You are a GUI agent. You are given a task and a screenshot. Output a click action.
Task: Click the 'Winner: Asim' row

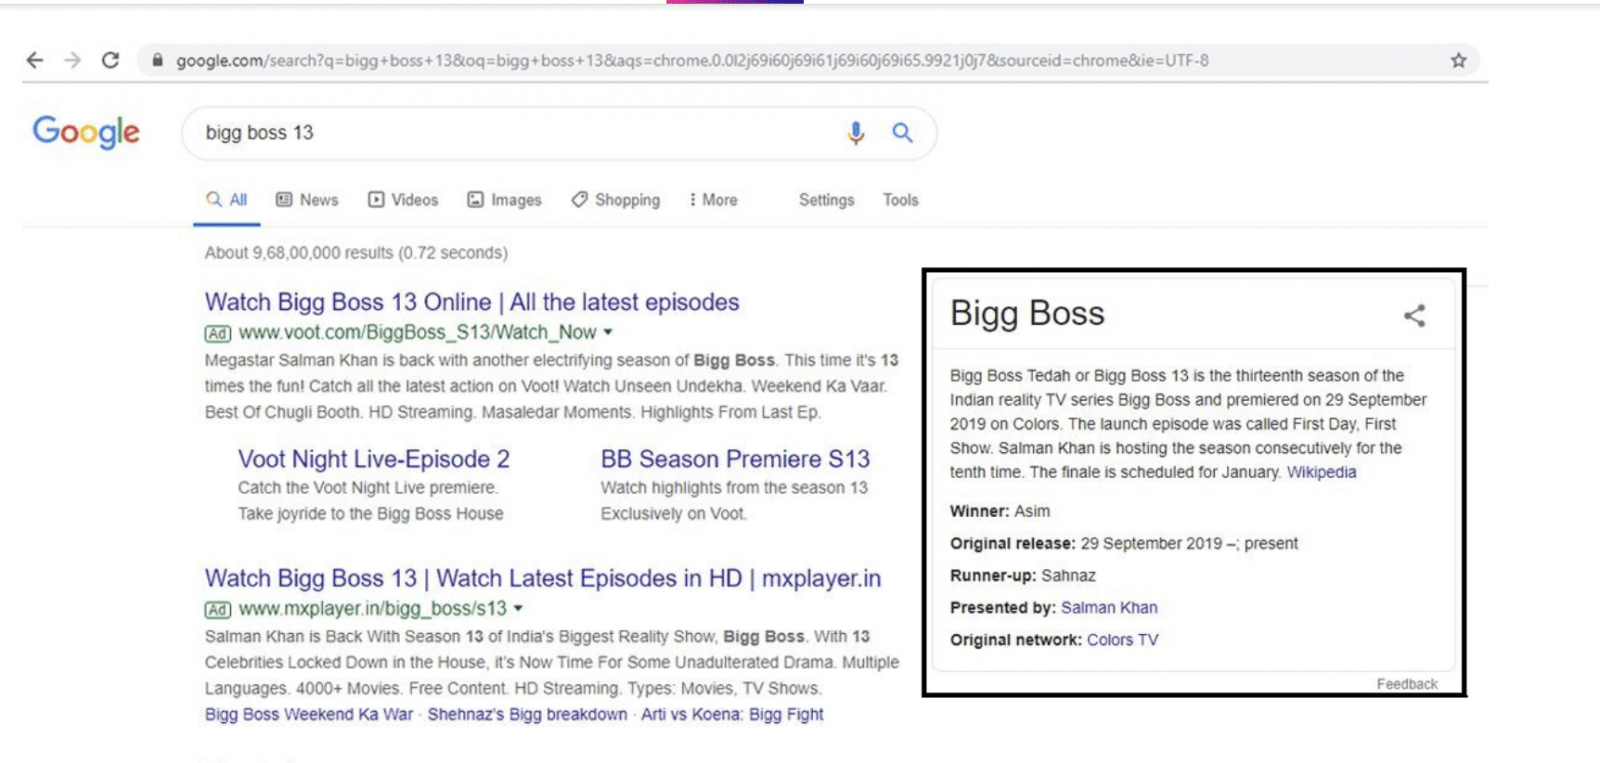[x=1000, y=511]
